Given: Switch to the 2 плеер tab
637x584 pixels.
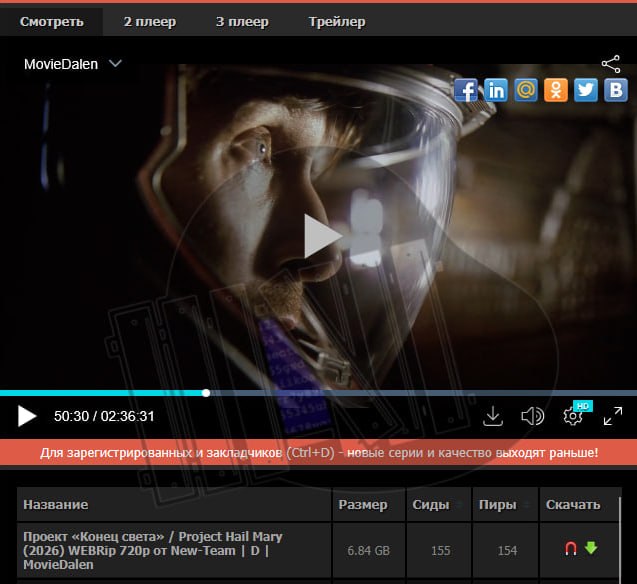Looking at the screenshot, I should pyautogui.click(x=148, y=21).
